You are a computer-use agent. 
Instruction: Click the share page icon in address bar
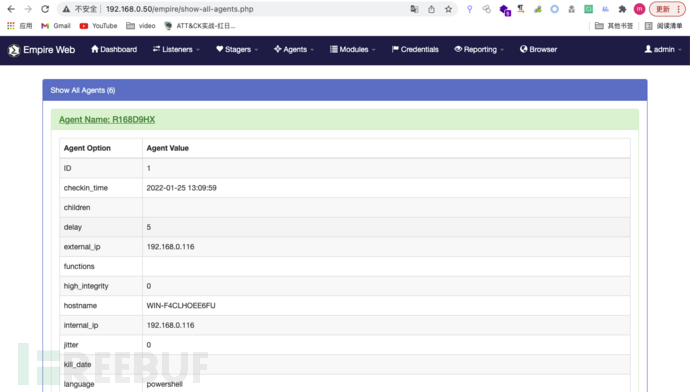click(x=431, y=9)
